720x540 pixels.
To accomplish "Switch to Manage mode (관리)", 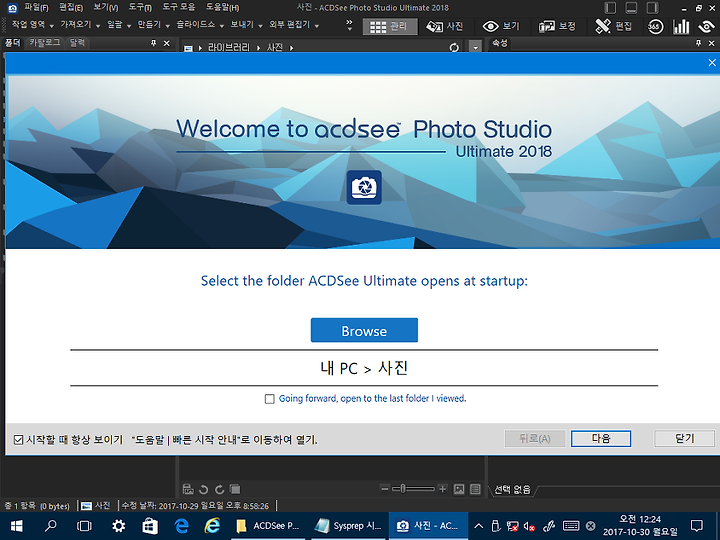I will [390, 27].
